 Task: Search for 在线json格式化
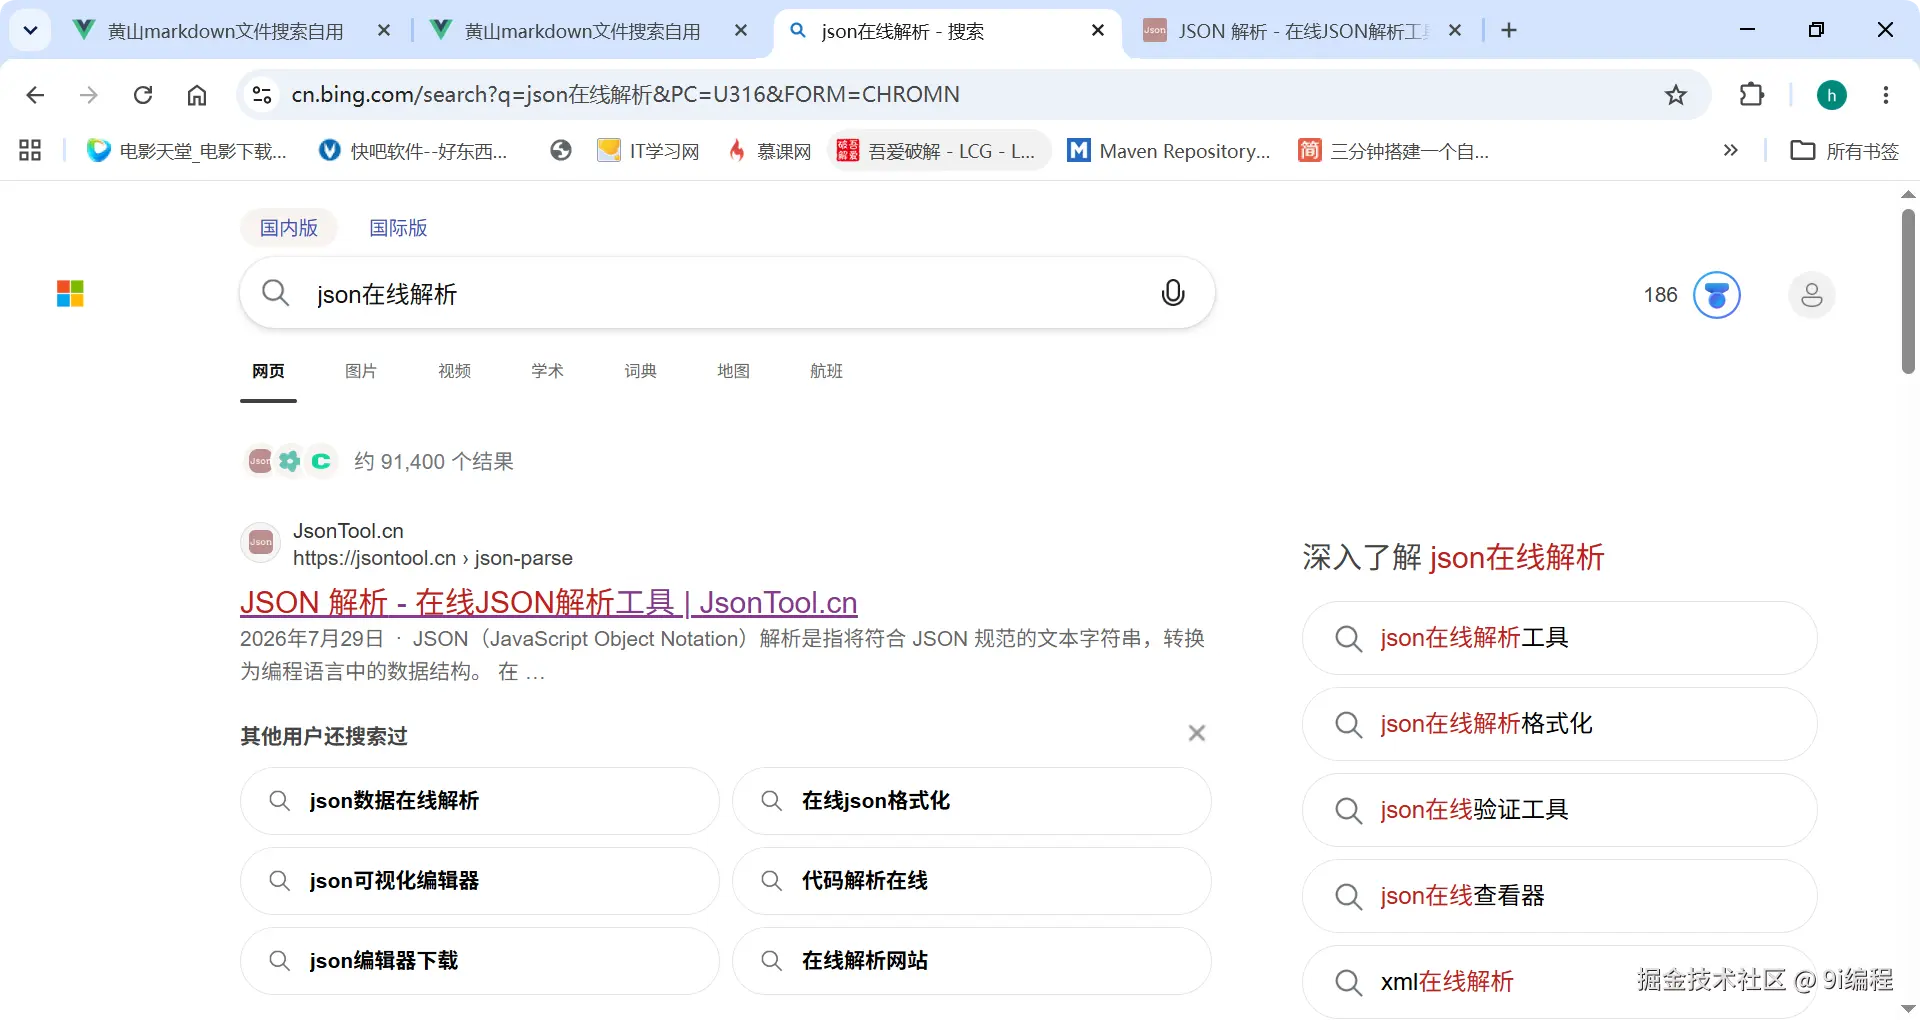(x=972, y=801)
